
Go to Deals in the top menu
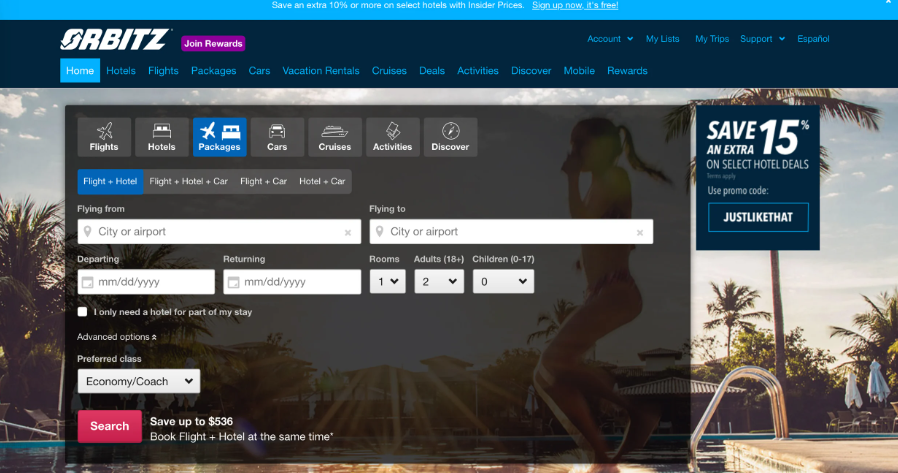(x=432, y=71)
